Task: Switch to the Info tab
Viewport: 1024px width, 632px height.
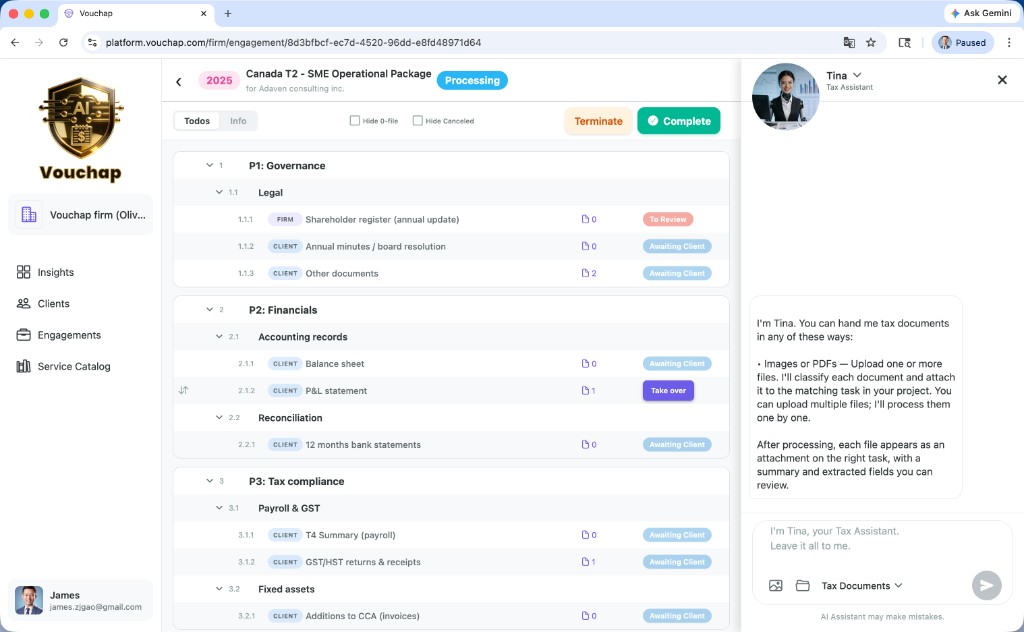Action: click(238, 121)
